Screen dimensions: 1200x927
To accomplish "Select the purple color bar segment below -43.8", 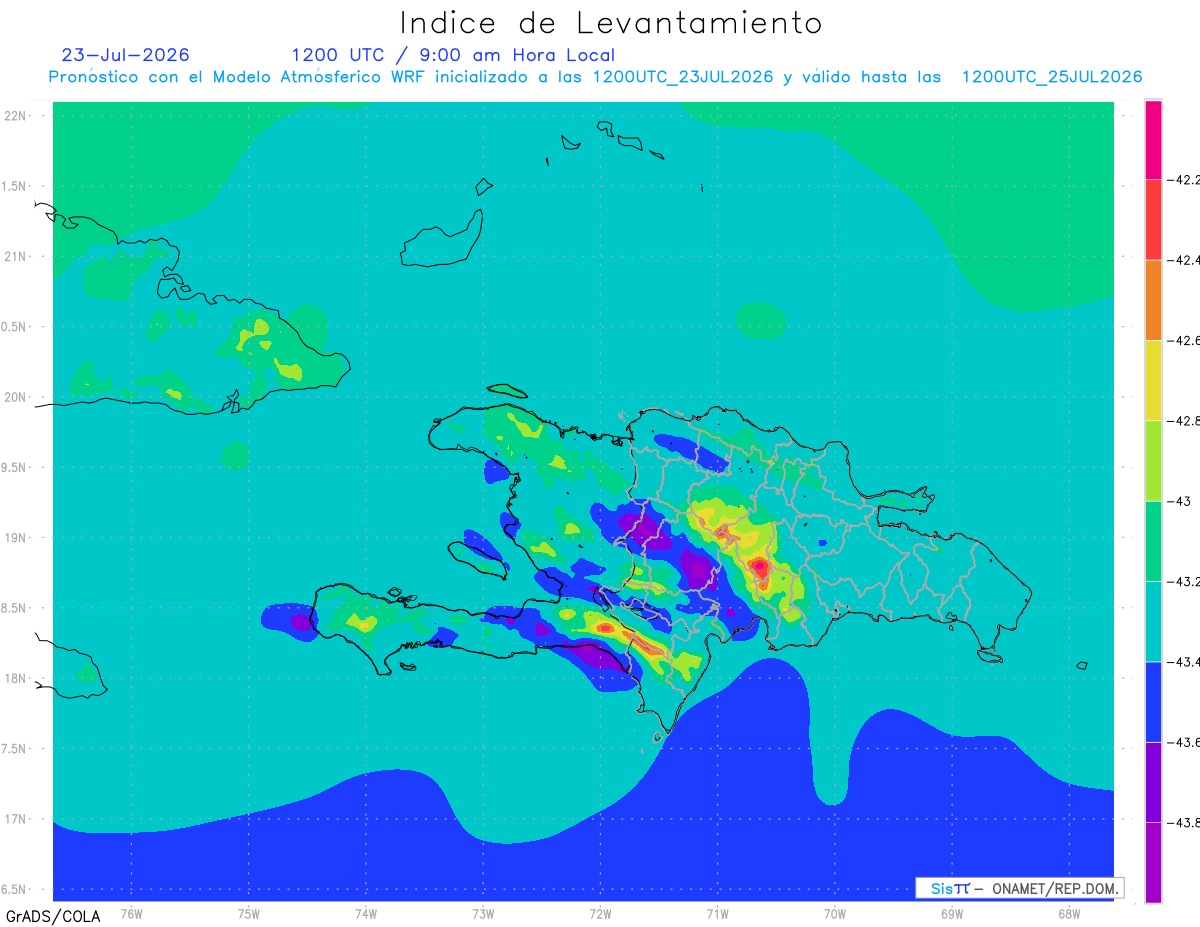I will pos(1153,862).
